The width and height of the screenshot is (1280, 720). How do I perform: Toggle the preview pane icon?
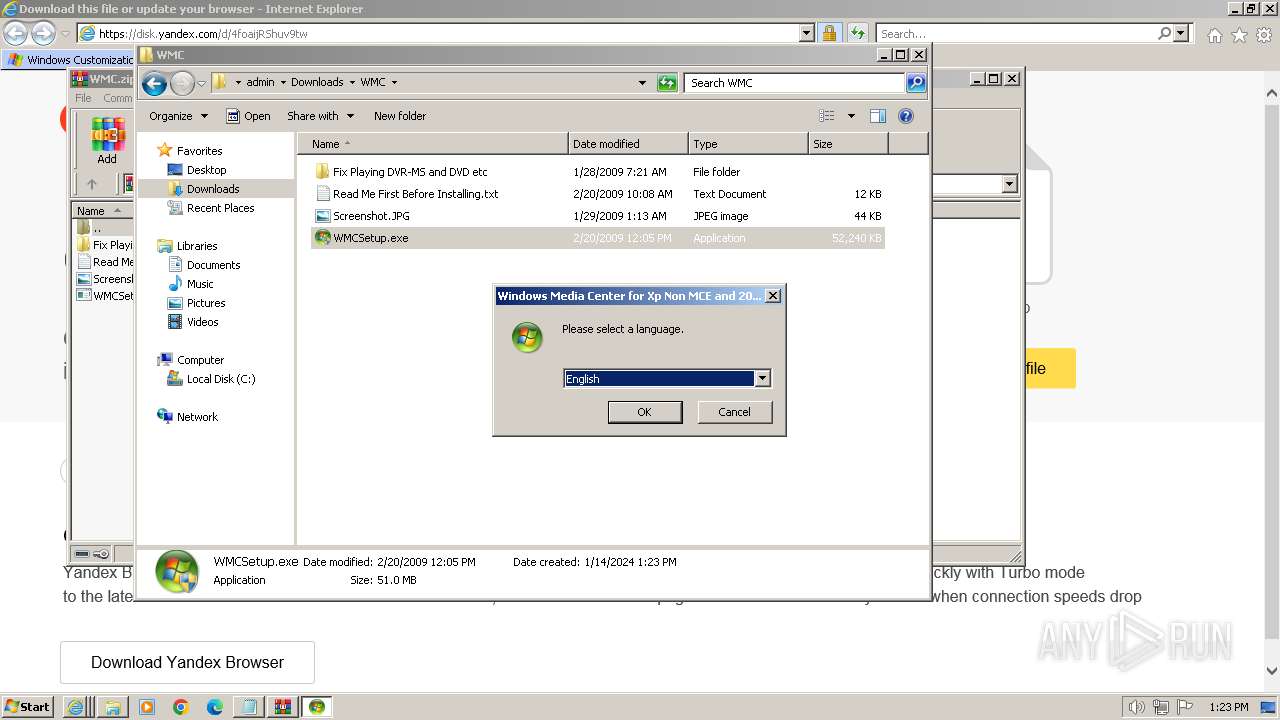click(x=878, y=116)
